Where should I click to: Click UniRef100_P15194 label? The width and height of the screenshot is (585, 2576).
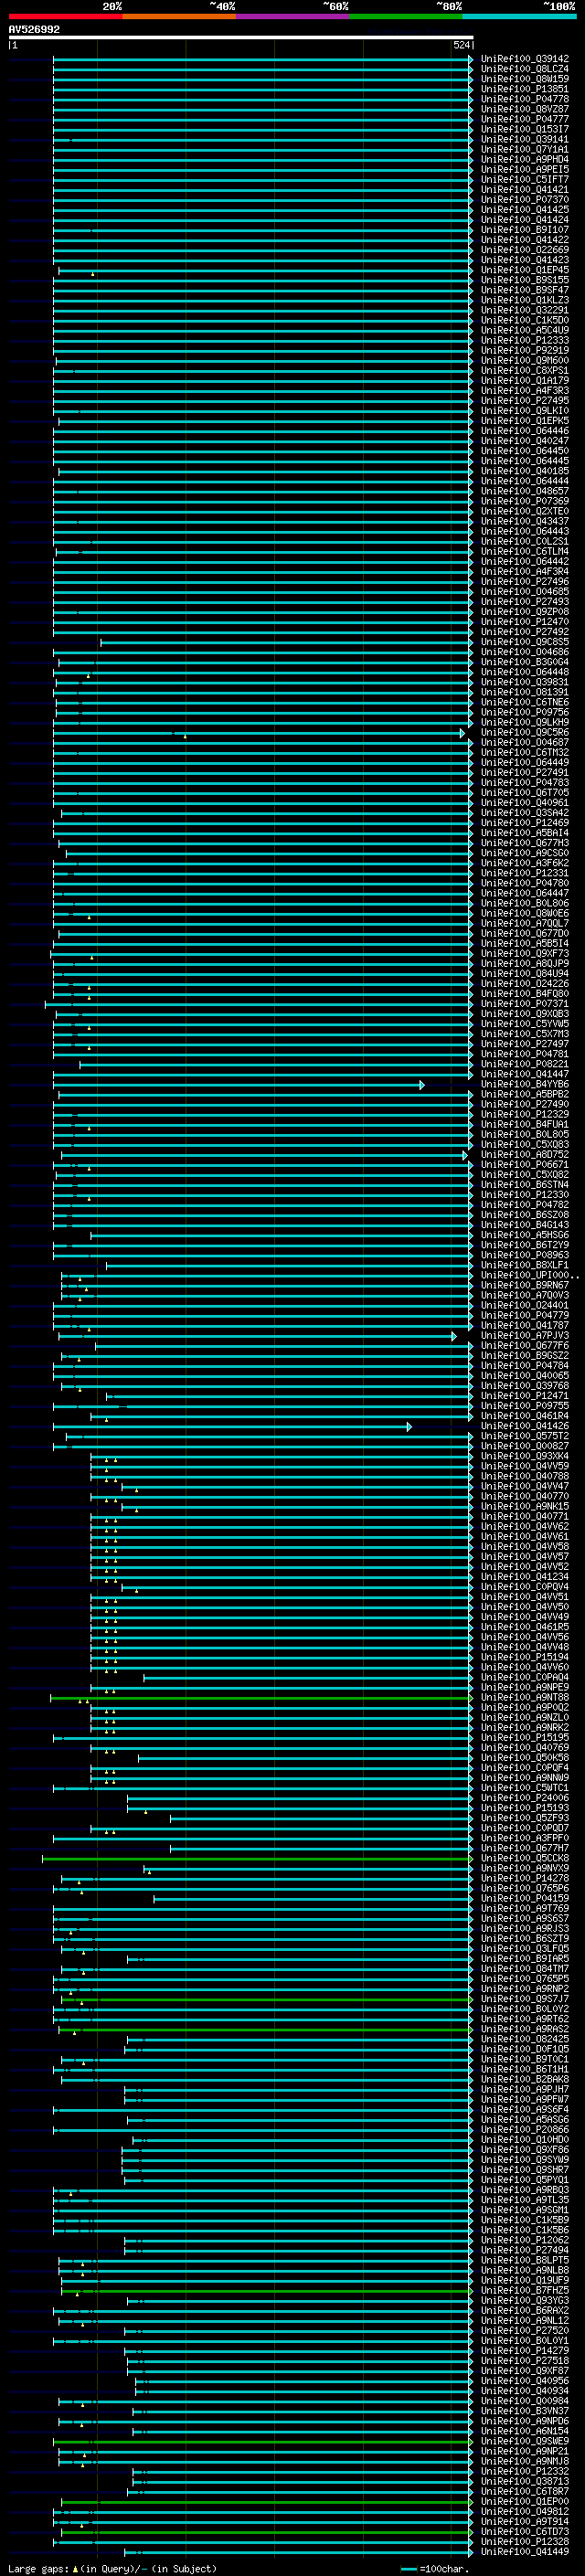point(525,1657)
